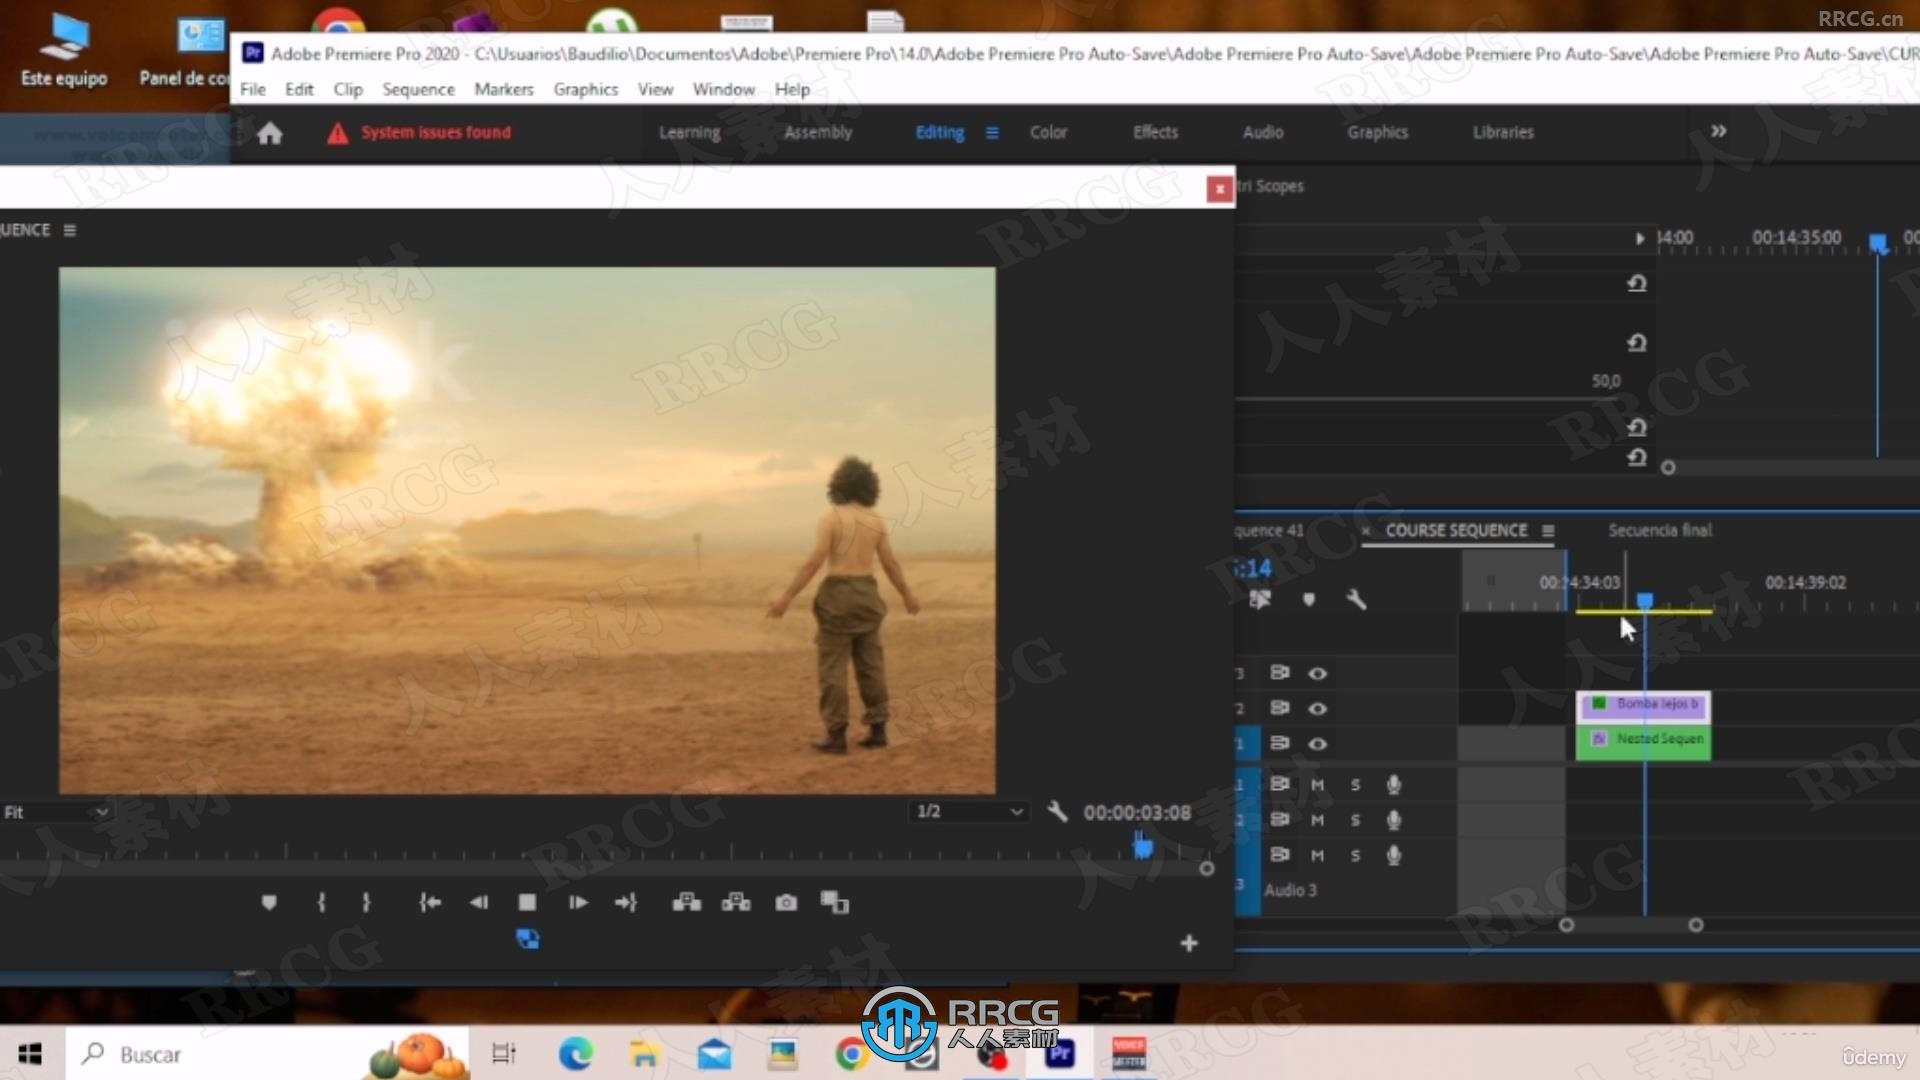Solo audio track 1 with S
This screenshot has width=1920, height=1080.
pos(1356,785)
